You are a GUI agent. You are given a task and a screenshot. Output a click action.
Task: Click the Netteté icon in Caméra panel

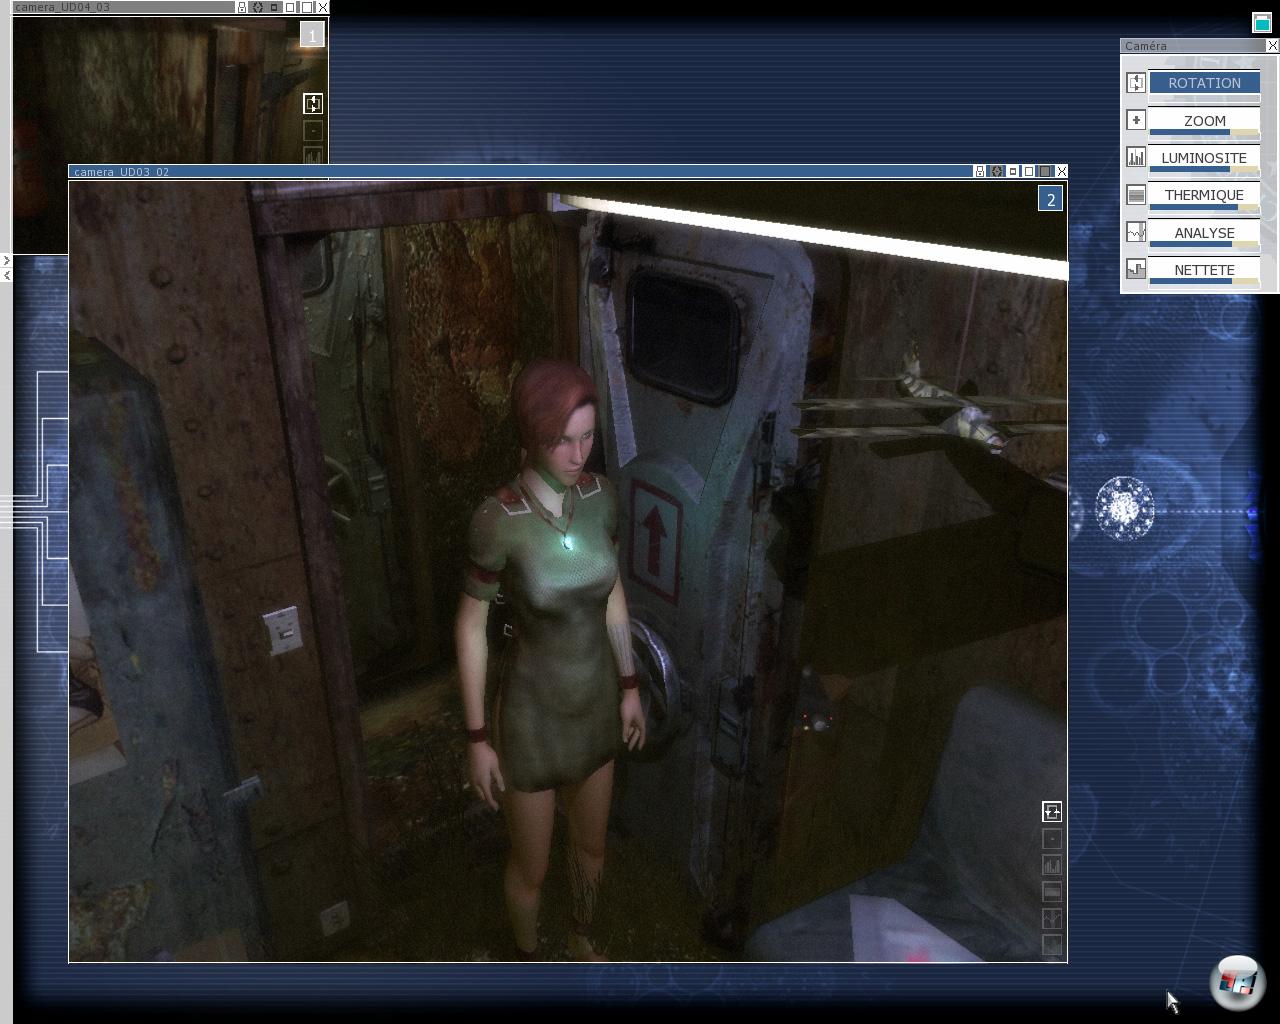point(1136,269)
